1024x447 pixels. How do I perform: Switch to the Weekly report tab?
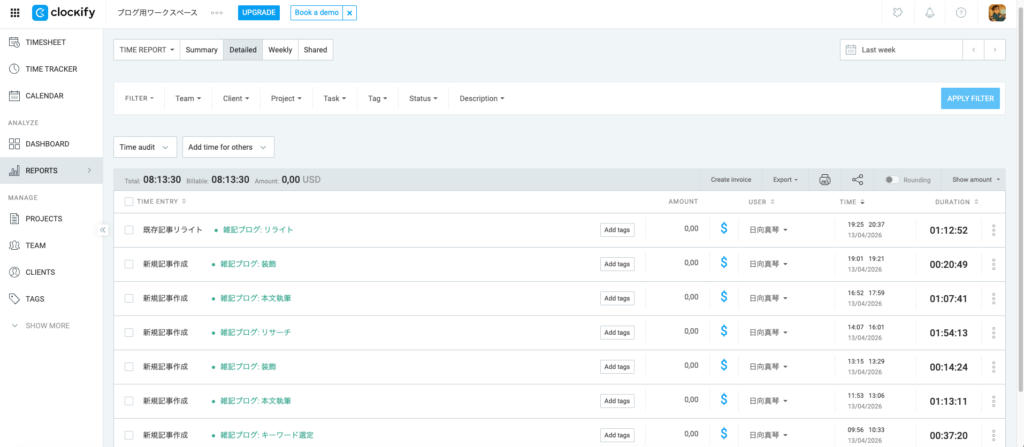click(280, 50)
